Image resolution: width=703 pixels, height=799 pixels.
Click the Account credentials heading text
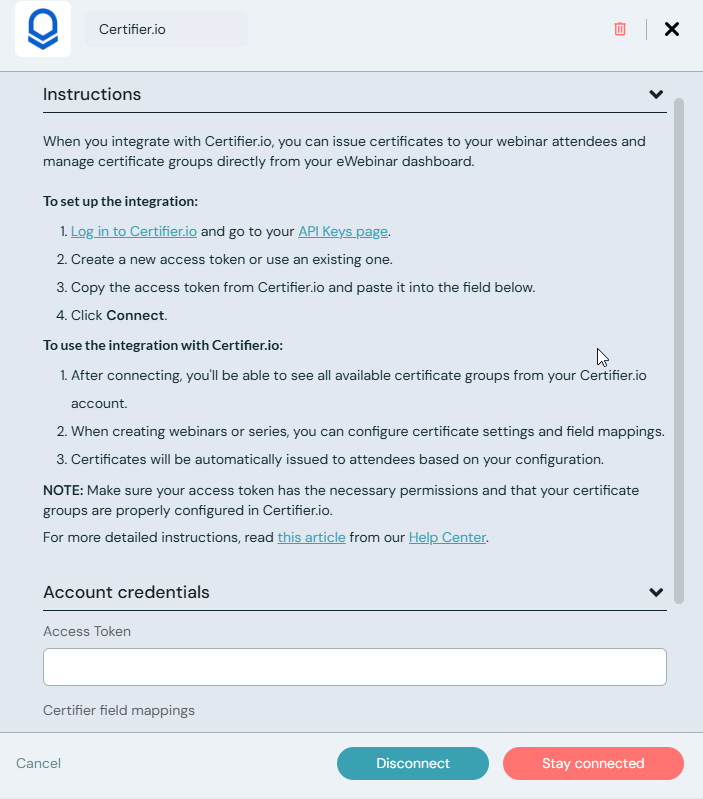tap(126, 592)
